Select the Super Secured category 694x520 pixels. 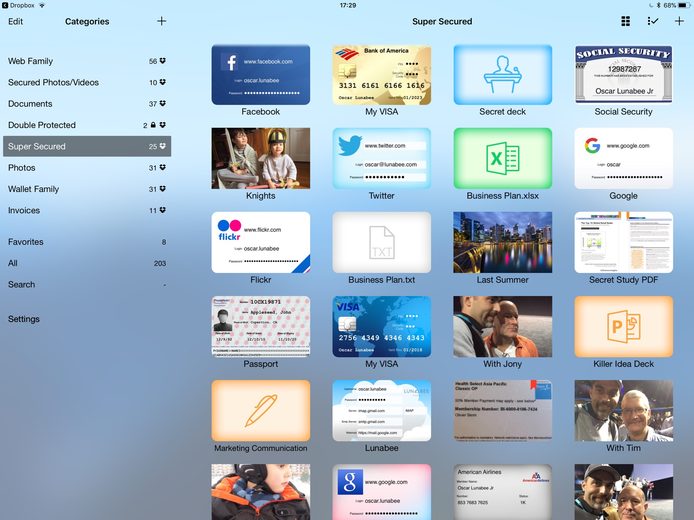pos(87,146)
